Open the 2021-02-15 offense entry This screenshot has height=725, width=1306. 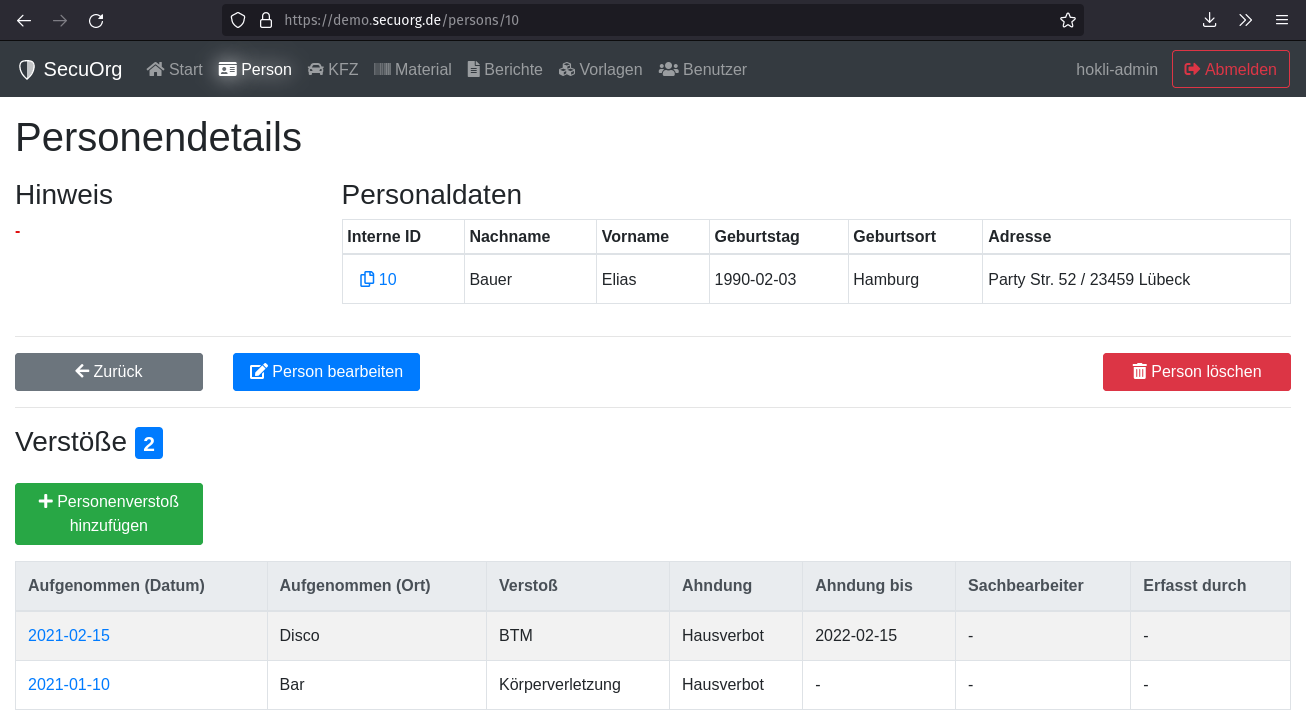[x=69, y=635]
